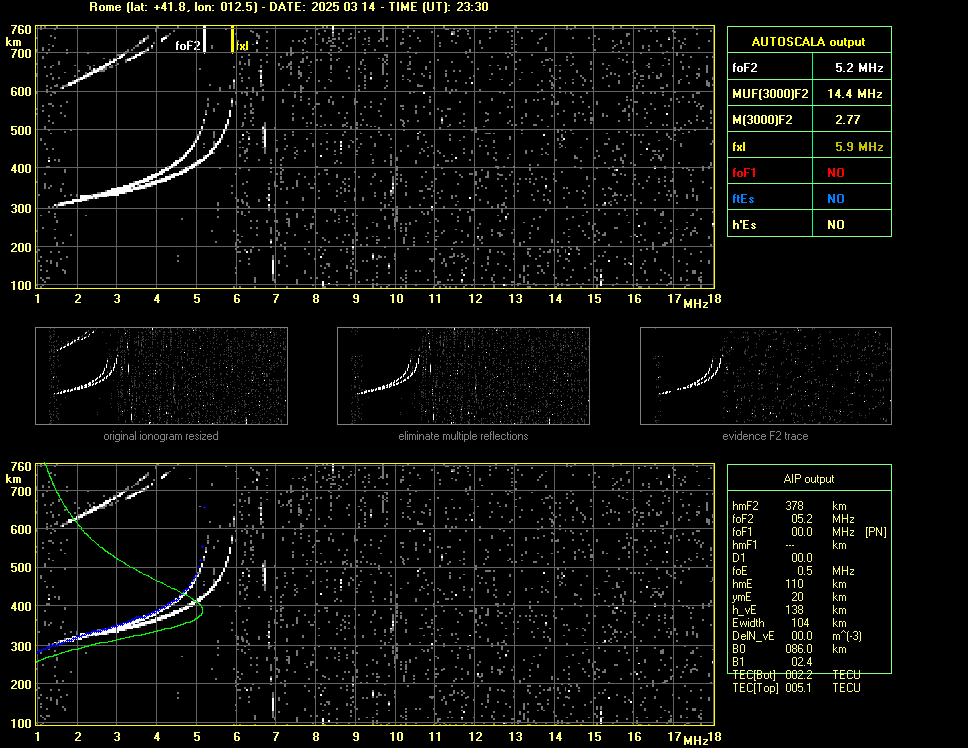The width and height of the screenshot is (968, 748).
Task: Select the hmF2 378 km value
Action: click(795, 506)
